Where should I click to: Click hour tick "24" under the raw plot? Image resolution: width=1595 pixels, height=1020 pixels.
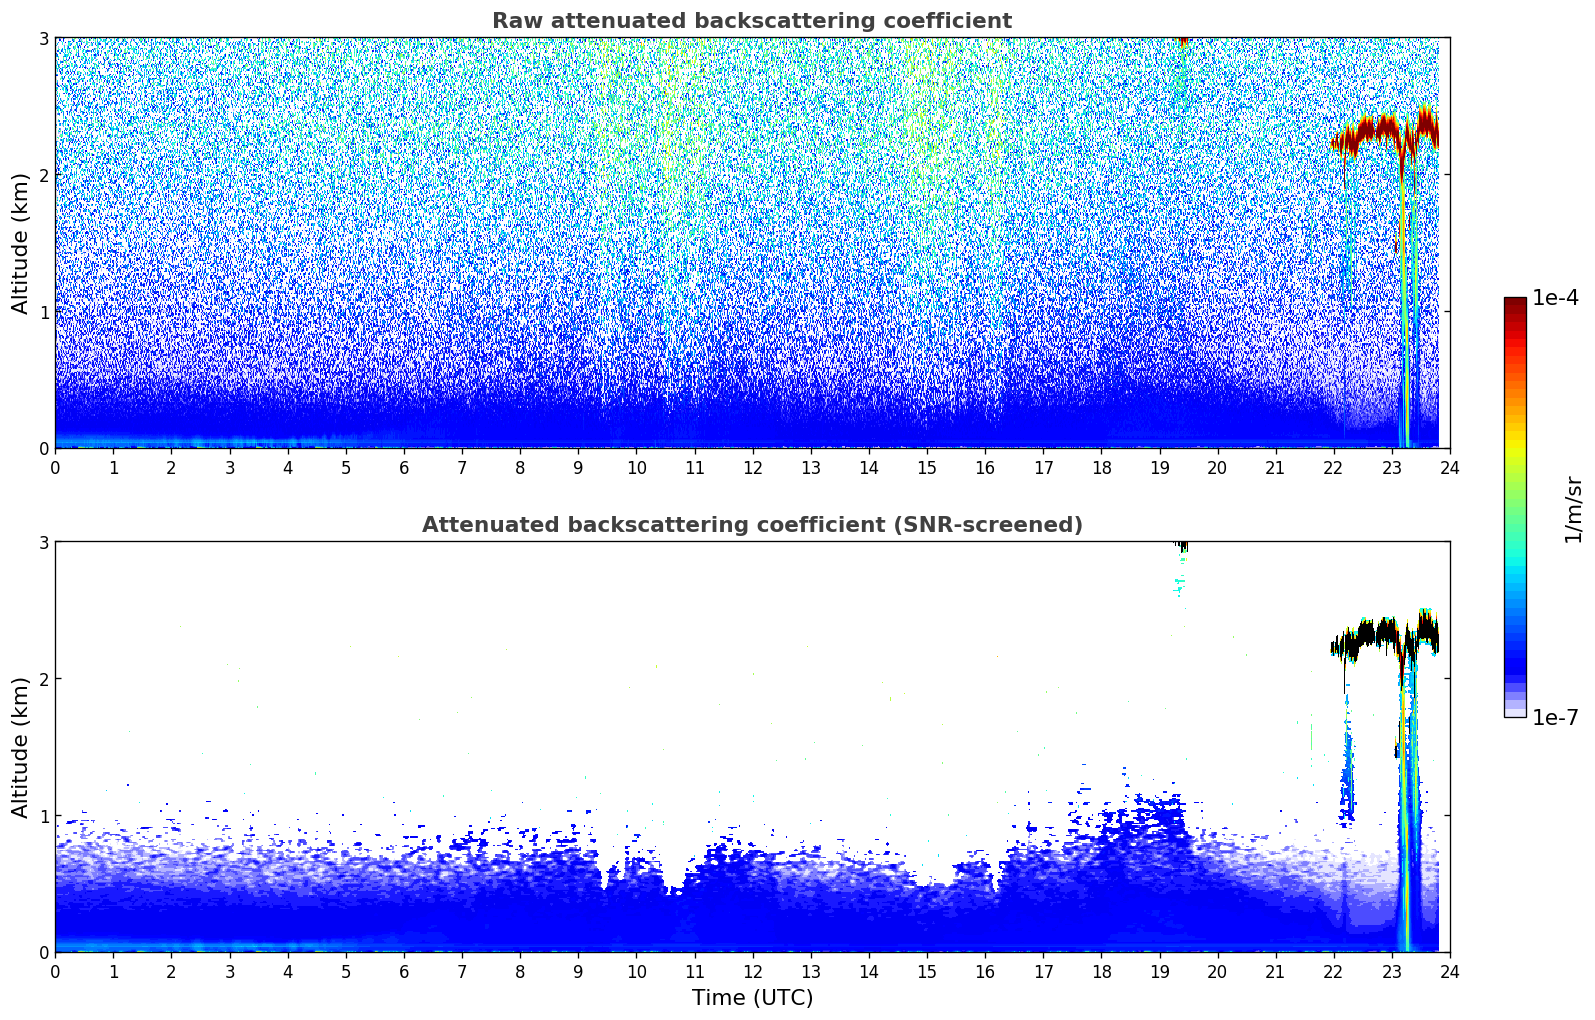pyautogui.click(x=1450, y=467)
